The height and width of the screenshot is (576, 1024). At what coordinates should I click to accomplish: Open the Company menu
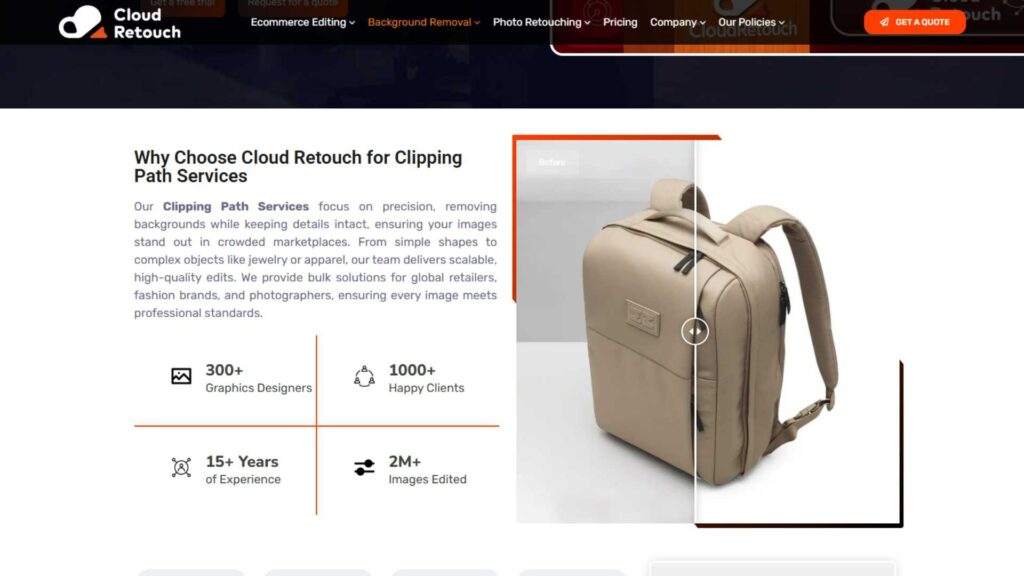click(x=677, y=22)
